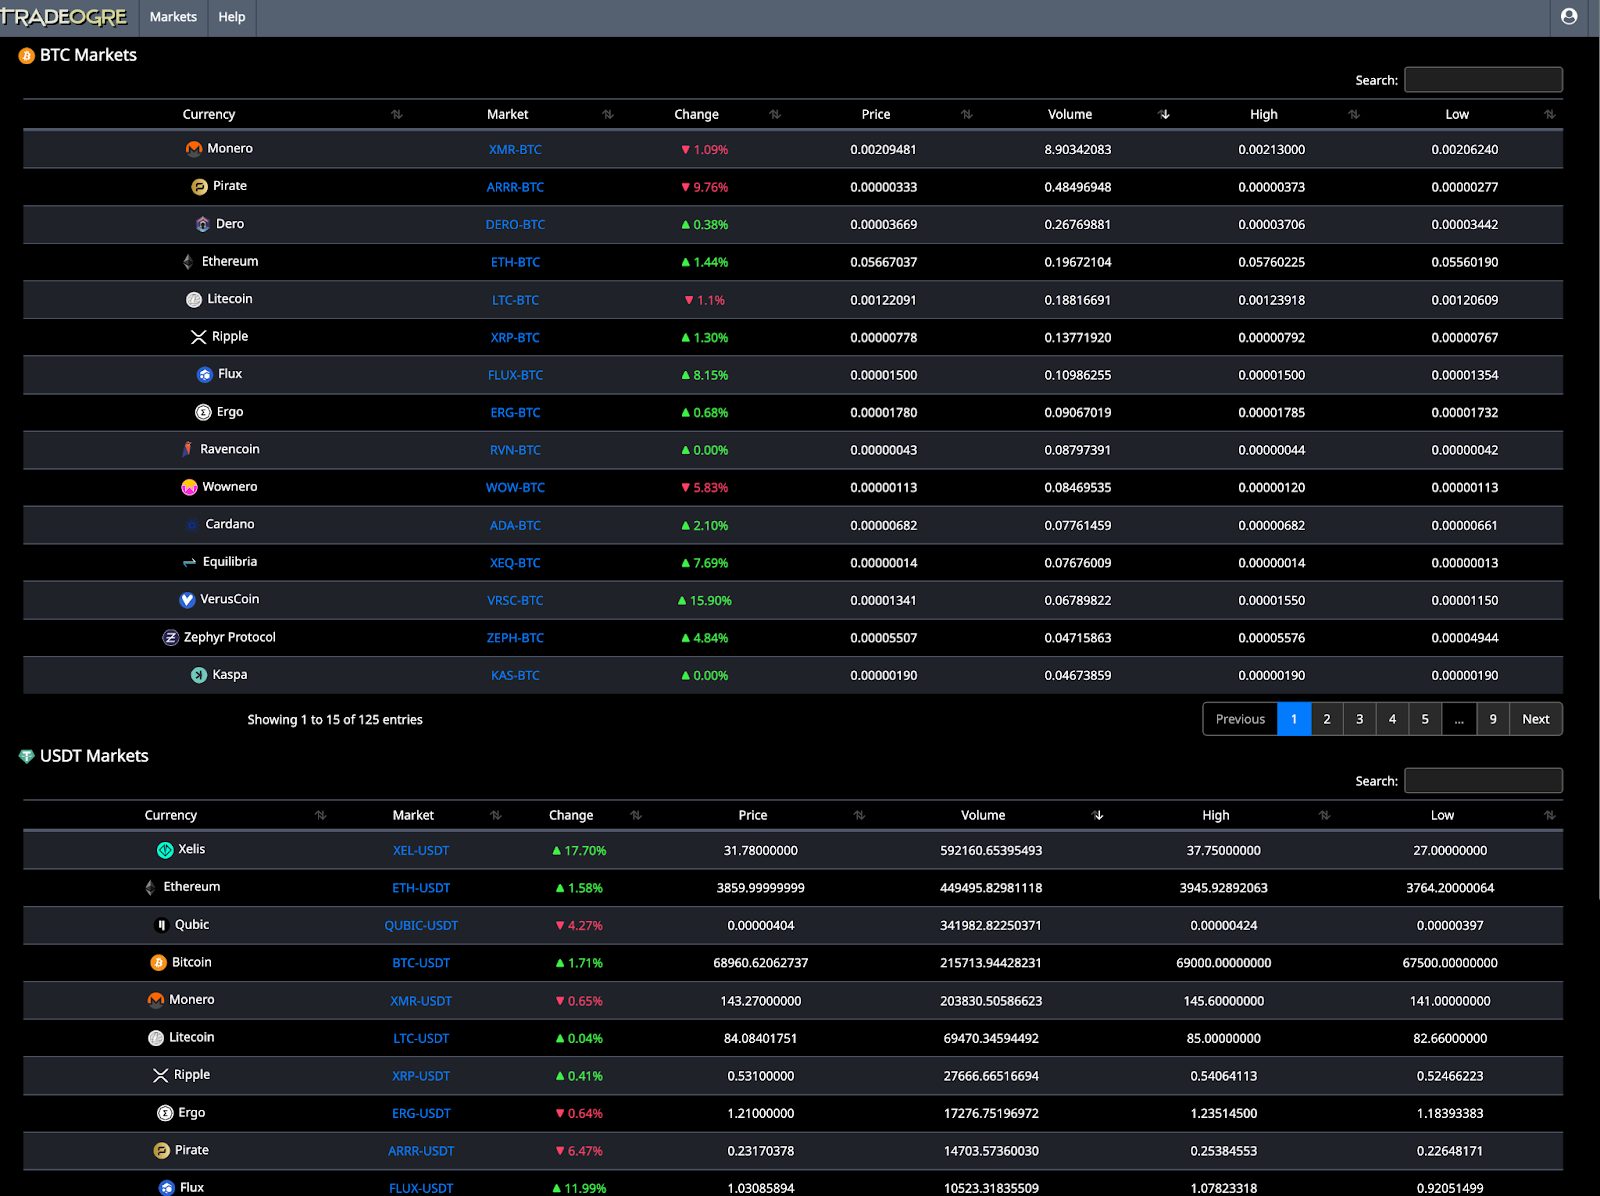
Task: Click the 15.90% change for VerusCoin
Action: (704, 601)
